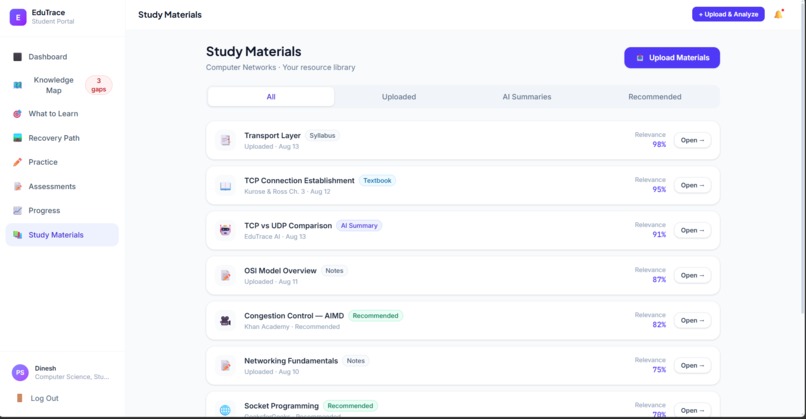This screenshot has width=806, height=419.
Task: Open Practice page
Action: coord(62,162)
